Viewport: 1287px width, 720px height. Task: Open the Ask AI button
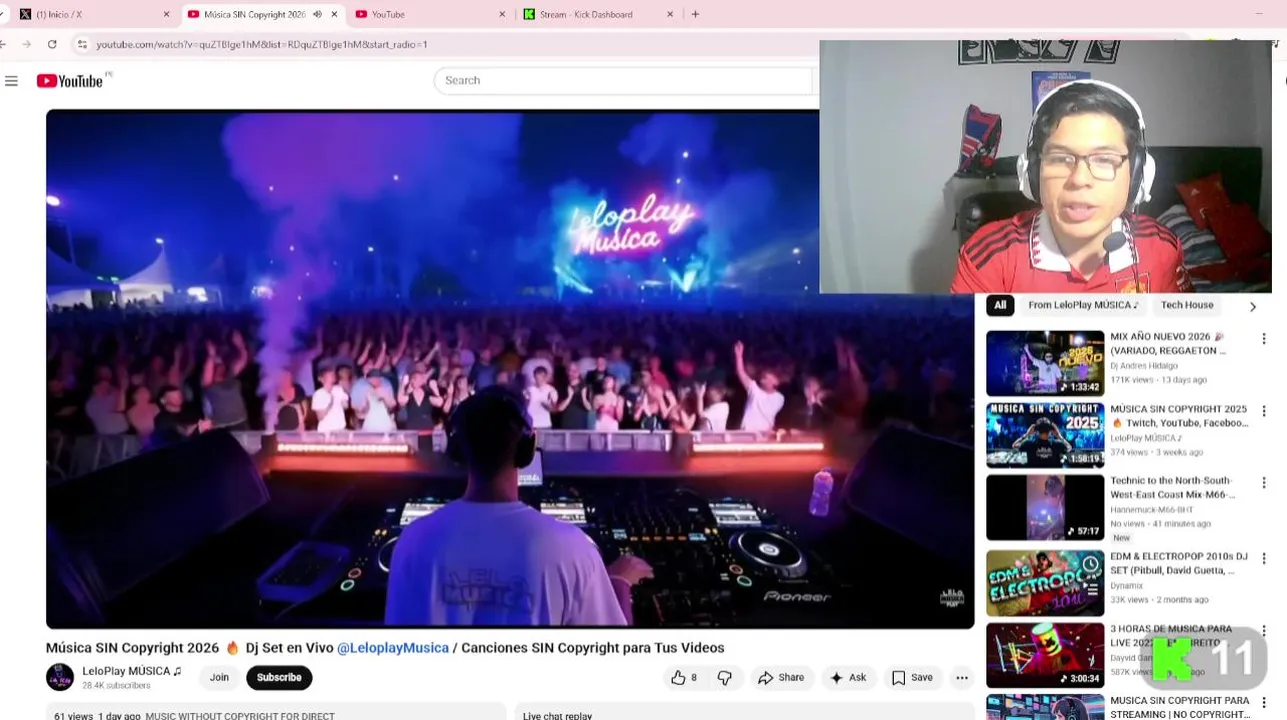coord(848,678)
